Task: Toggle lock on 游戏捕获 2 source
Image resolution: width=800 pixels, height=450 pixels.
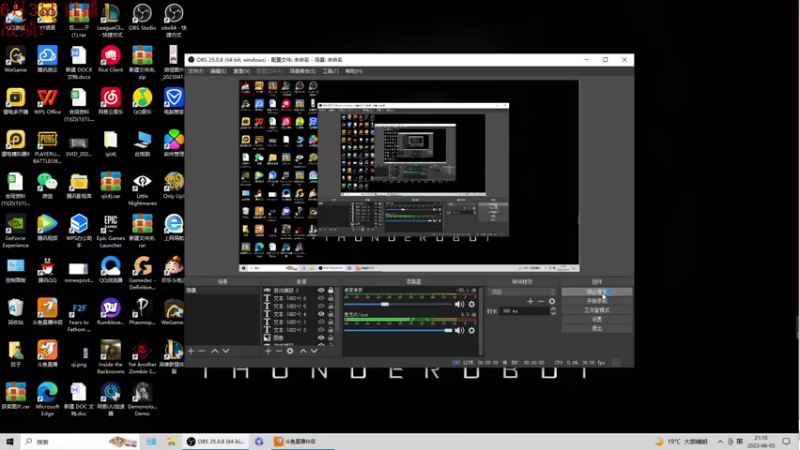Action: click(x=331, y=290)
